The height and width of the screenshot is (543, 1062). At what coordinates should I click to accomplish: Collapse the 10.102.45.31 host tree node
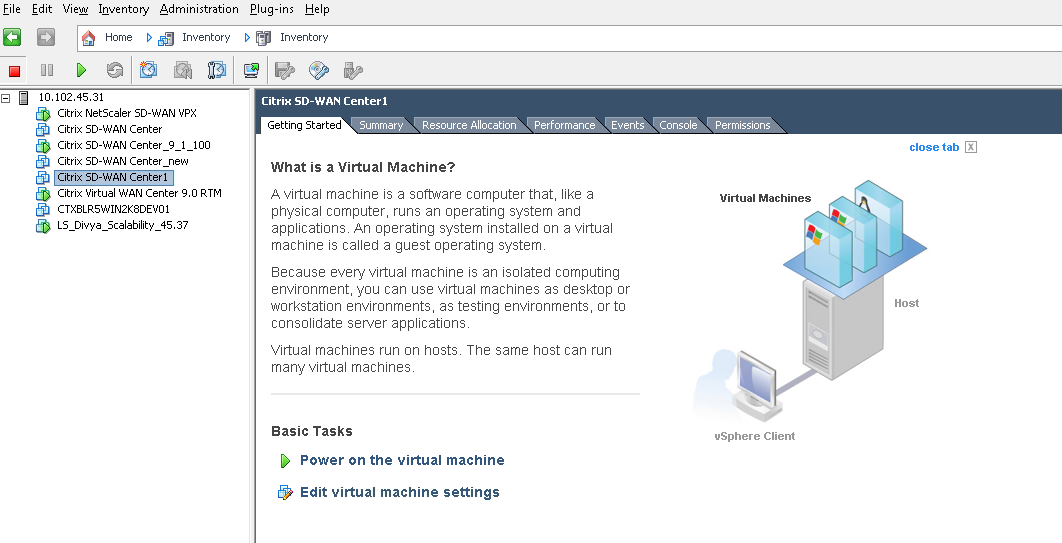5,97
